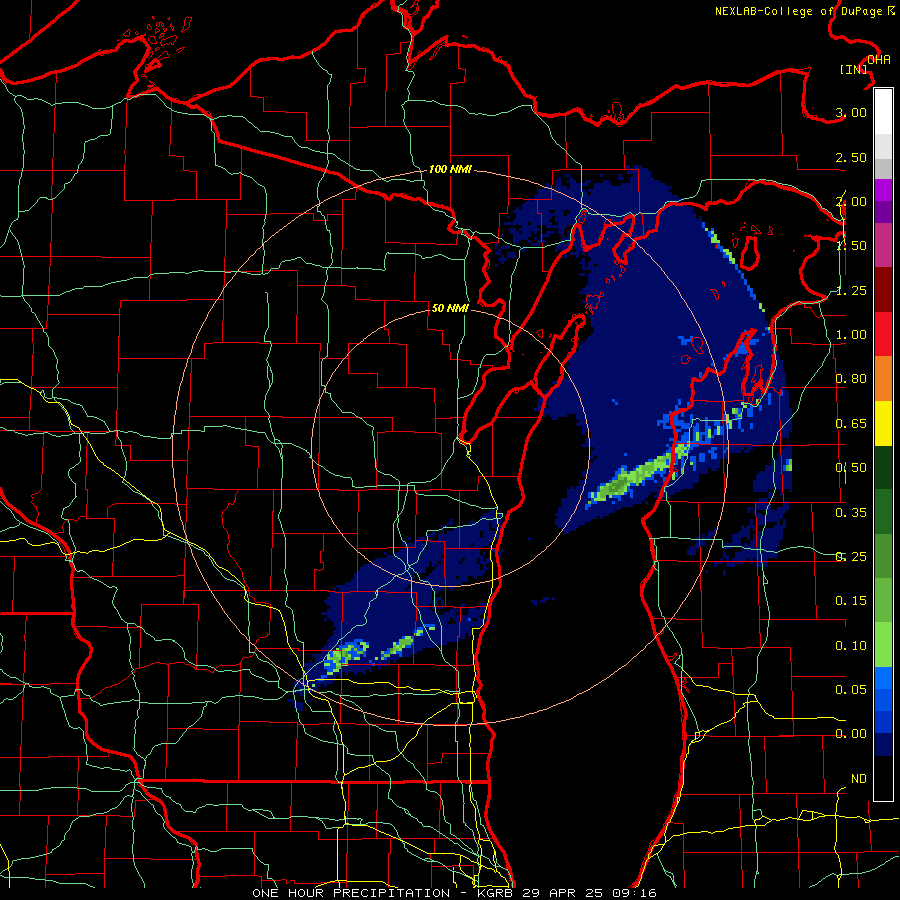This screenshot has height=900, width=900.
Task: Click the 0.80 legend value
Action: pos(851,379)
